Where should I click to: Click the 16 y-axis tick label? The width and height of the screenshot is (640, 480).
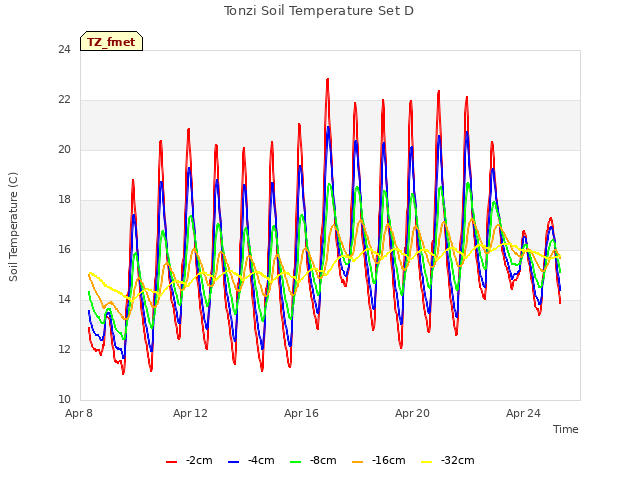click(64, 250)
